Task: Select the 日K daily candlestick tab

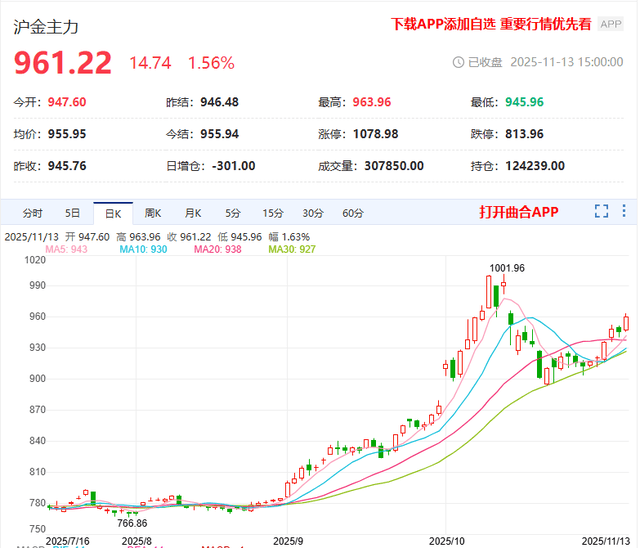Action: coord(111,213)
